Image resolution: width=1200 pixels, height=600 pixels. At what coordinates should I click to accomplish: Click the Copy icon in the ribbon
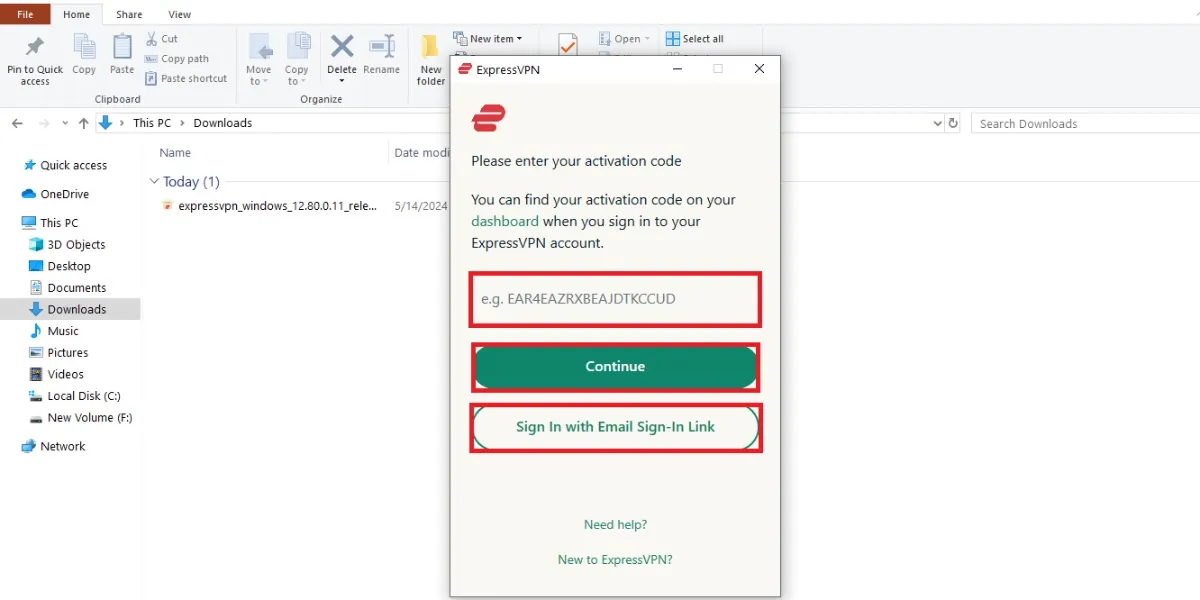pos(84,55)
